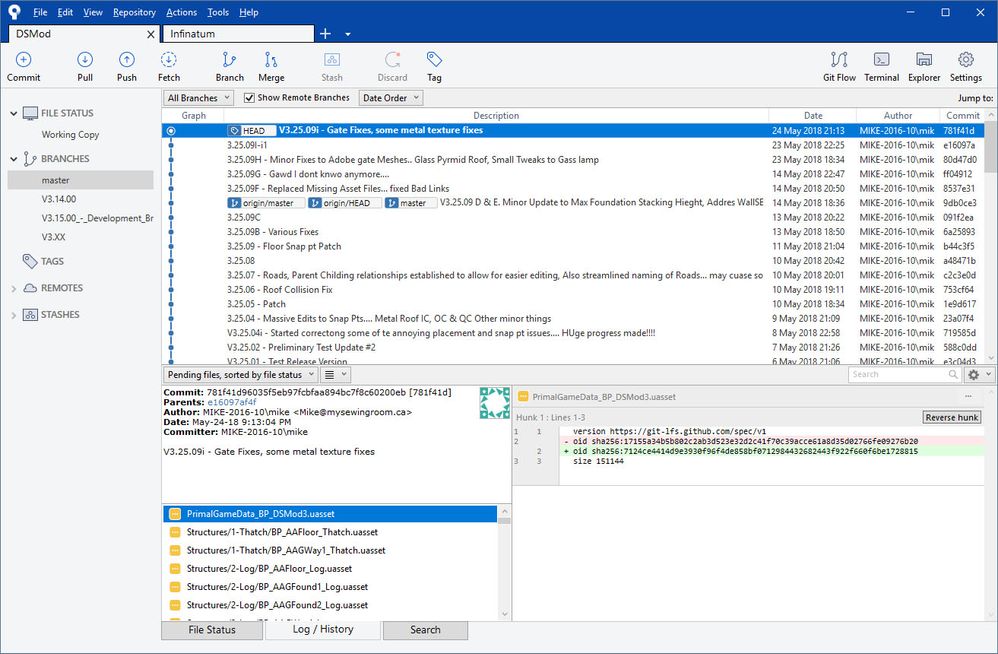Select the 3.25.09H Minor Fixes commit
This screenshot has height=654, width=998.
(x=573, y=160)
